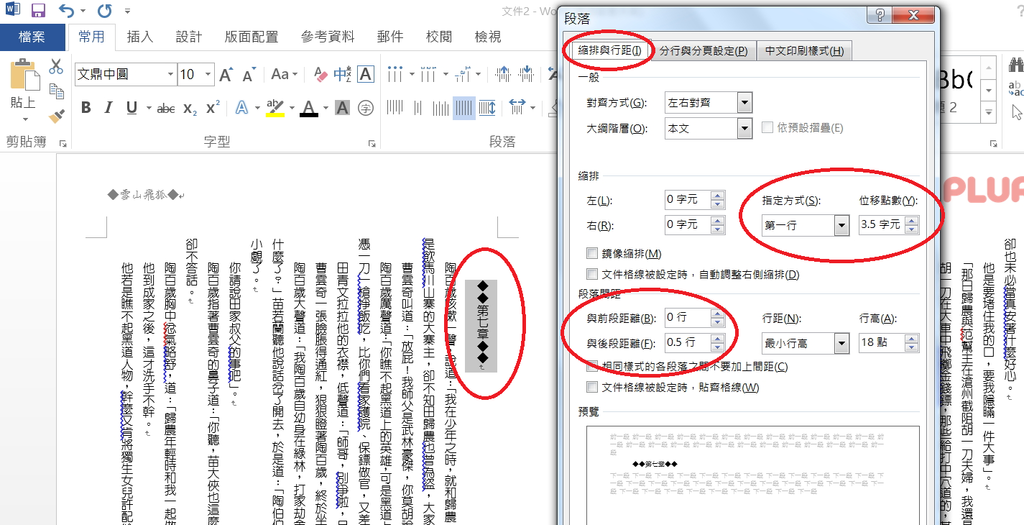Check 相同樣式的各段落之間不要加上間距(C)
Image resolution: width=1024 pixels, height=525 pixels.
592,367
